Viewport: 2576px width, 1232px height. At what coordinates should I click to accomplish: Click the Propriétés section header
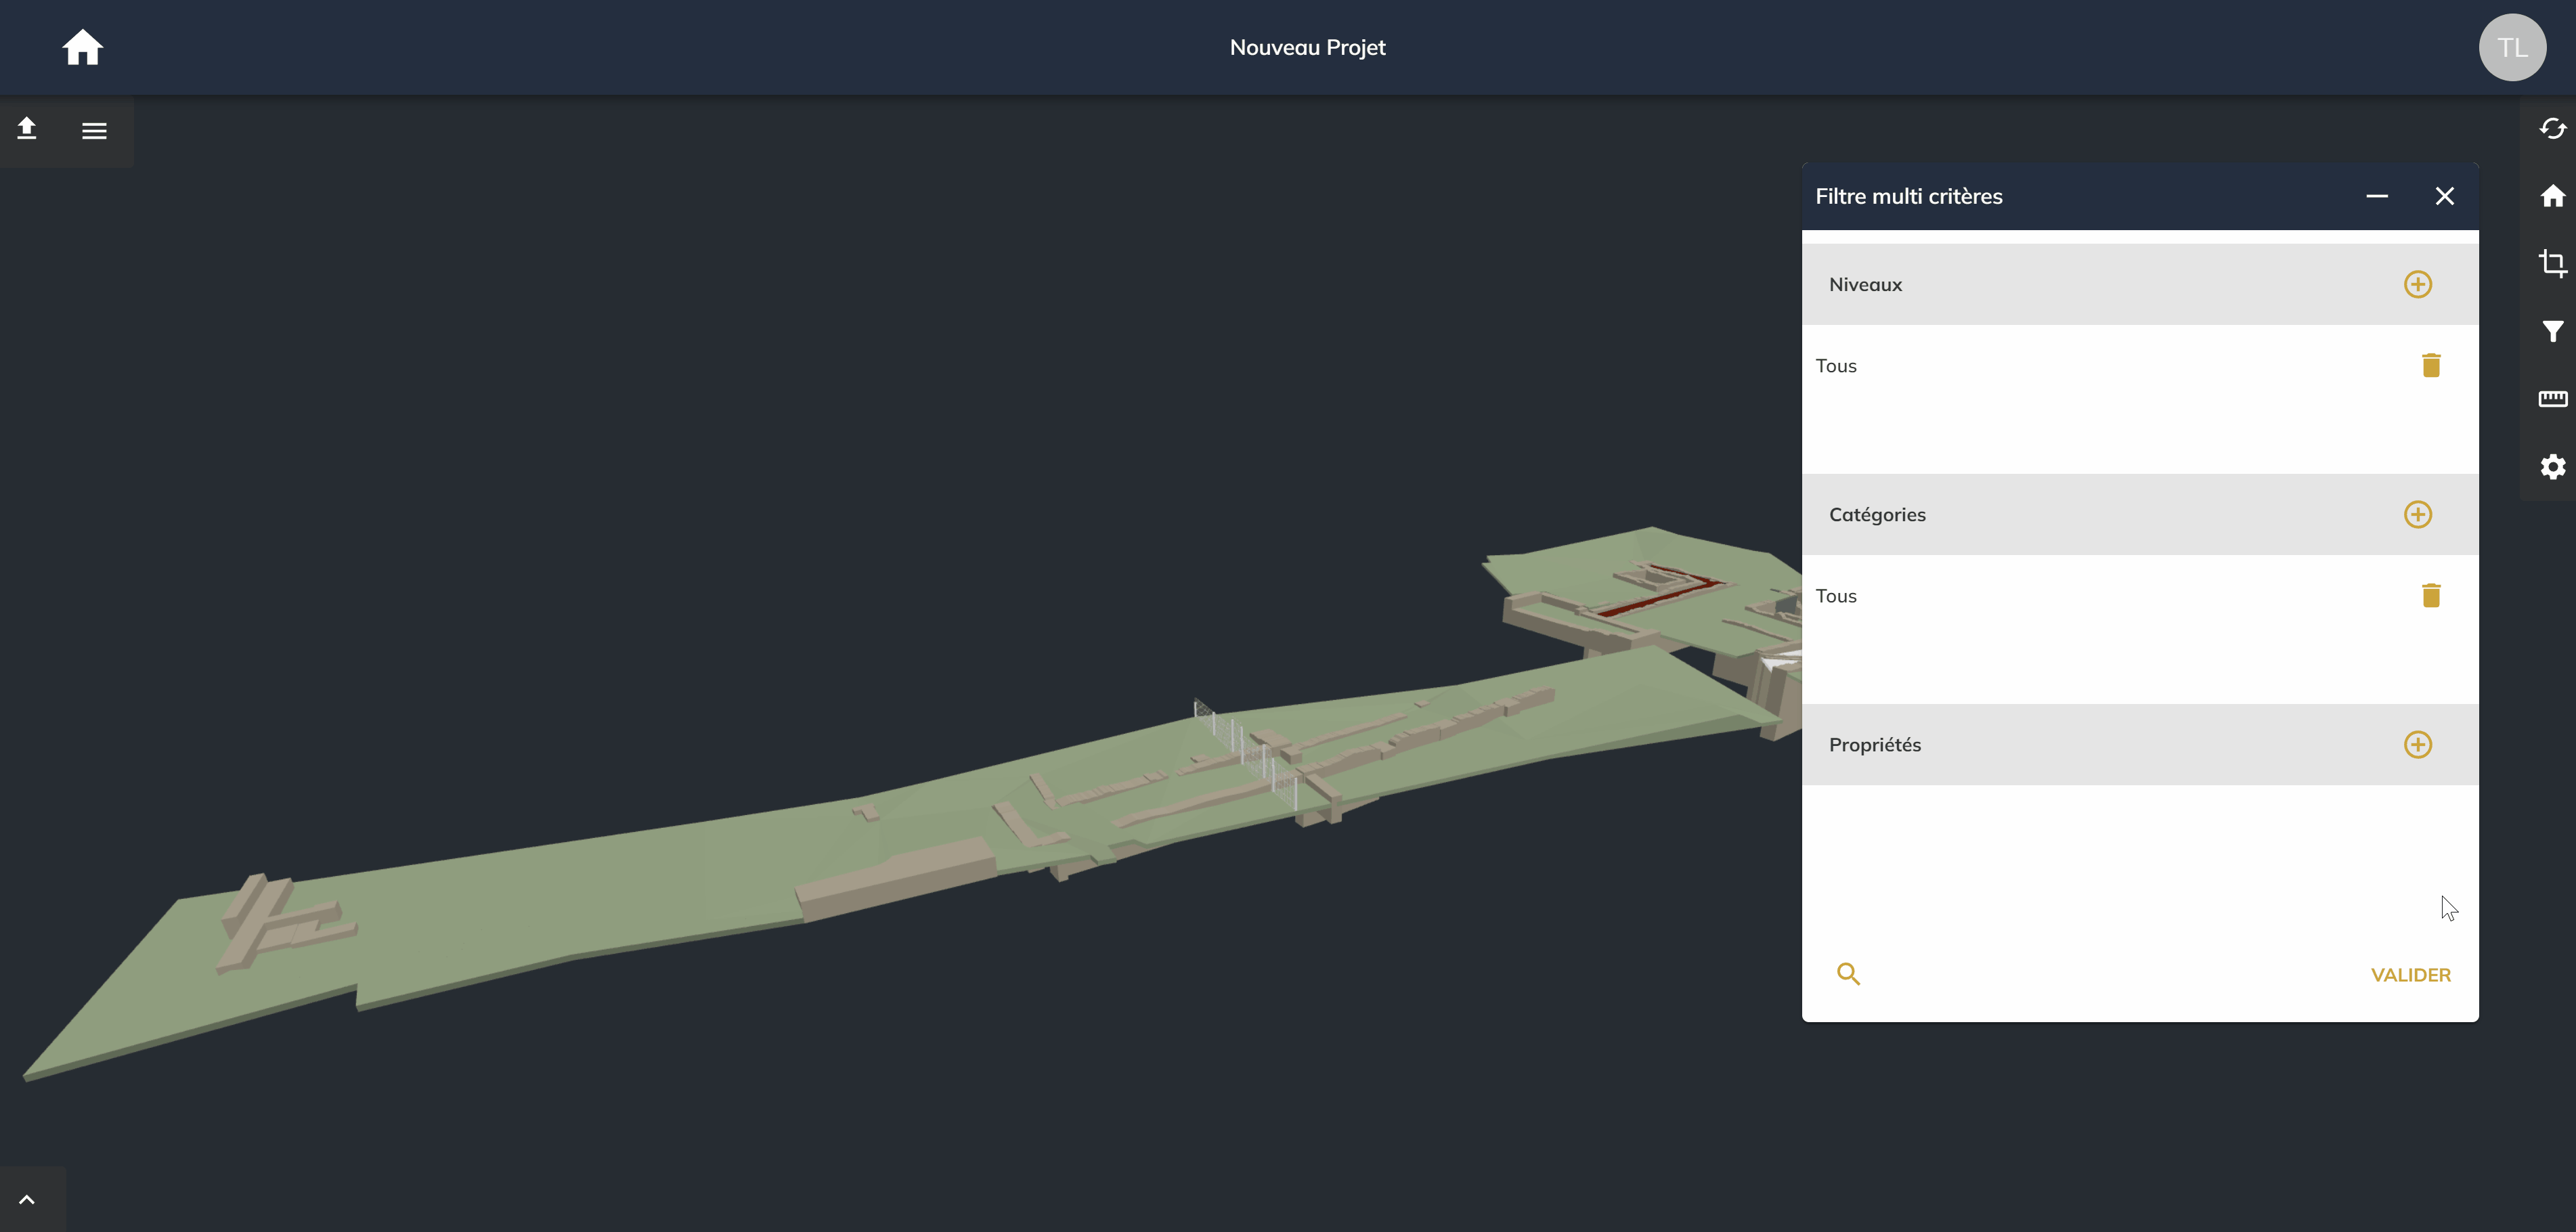click(2139, 744)
